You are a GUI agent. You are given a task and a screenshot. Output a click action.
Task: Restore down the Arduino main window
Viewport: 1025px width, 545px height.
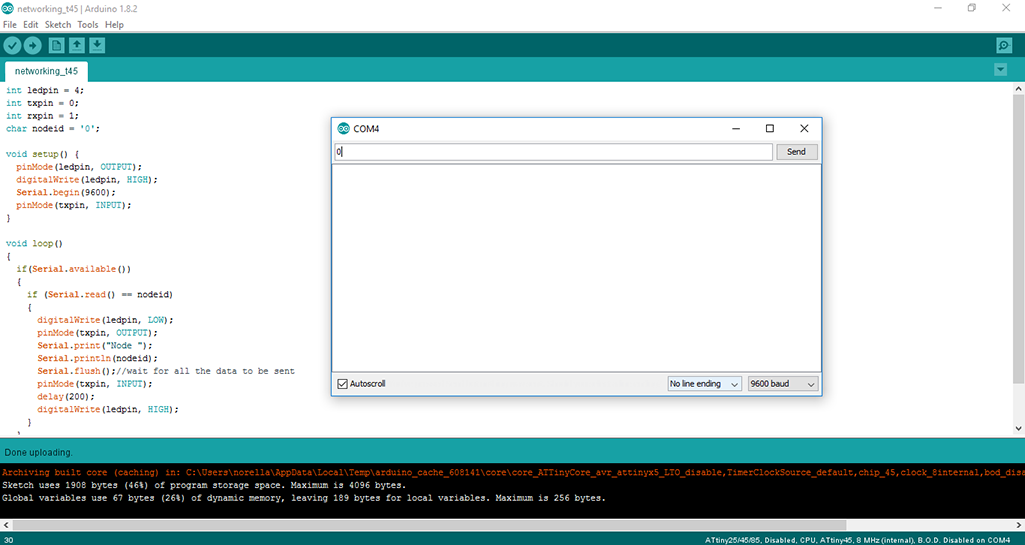[x=972, y=8]
